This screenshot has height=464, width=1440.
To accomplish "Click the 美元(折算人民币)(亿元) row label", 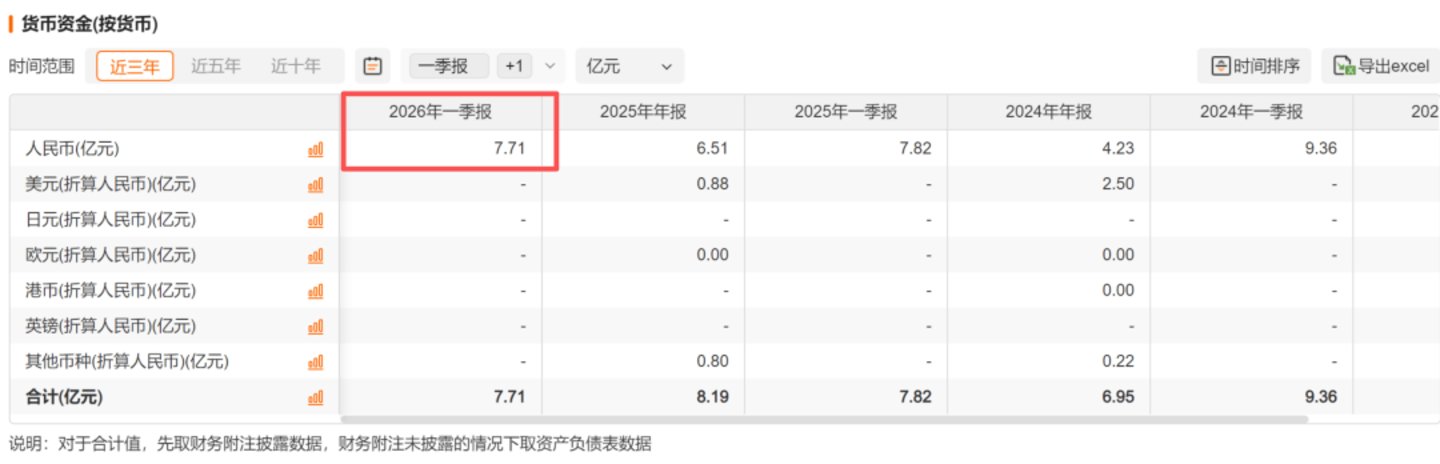I will click(x=110, y=185).
